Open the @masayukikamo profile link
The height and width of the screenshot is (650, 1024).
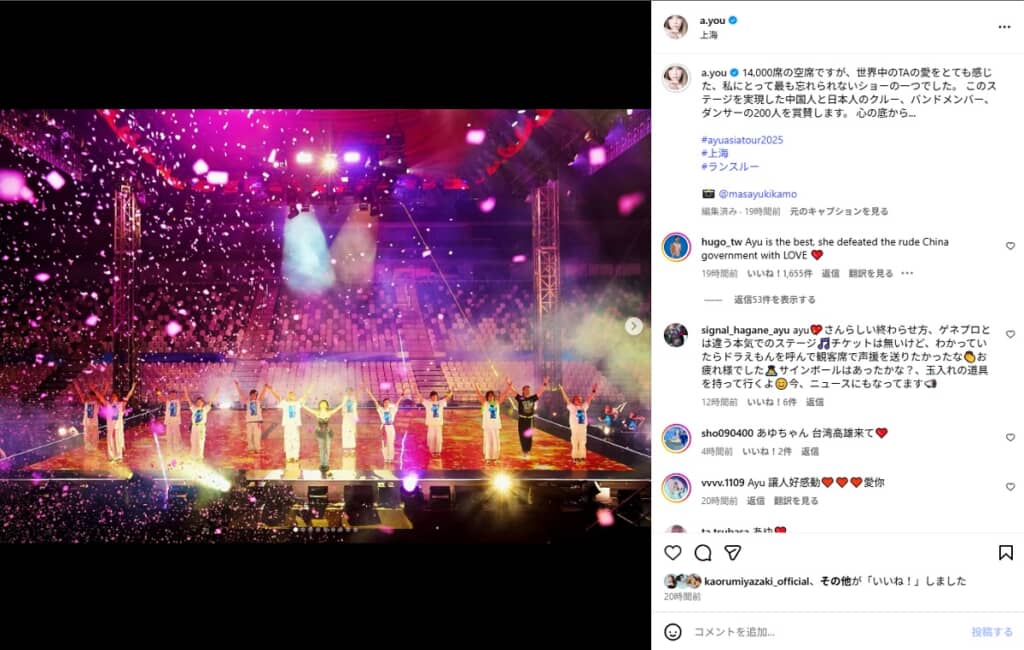point(758,194)
